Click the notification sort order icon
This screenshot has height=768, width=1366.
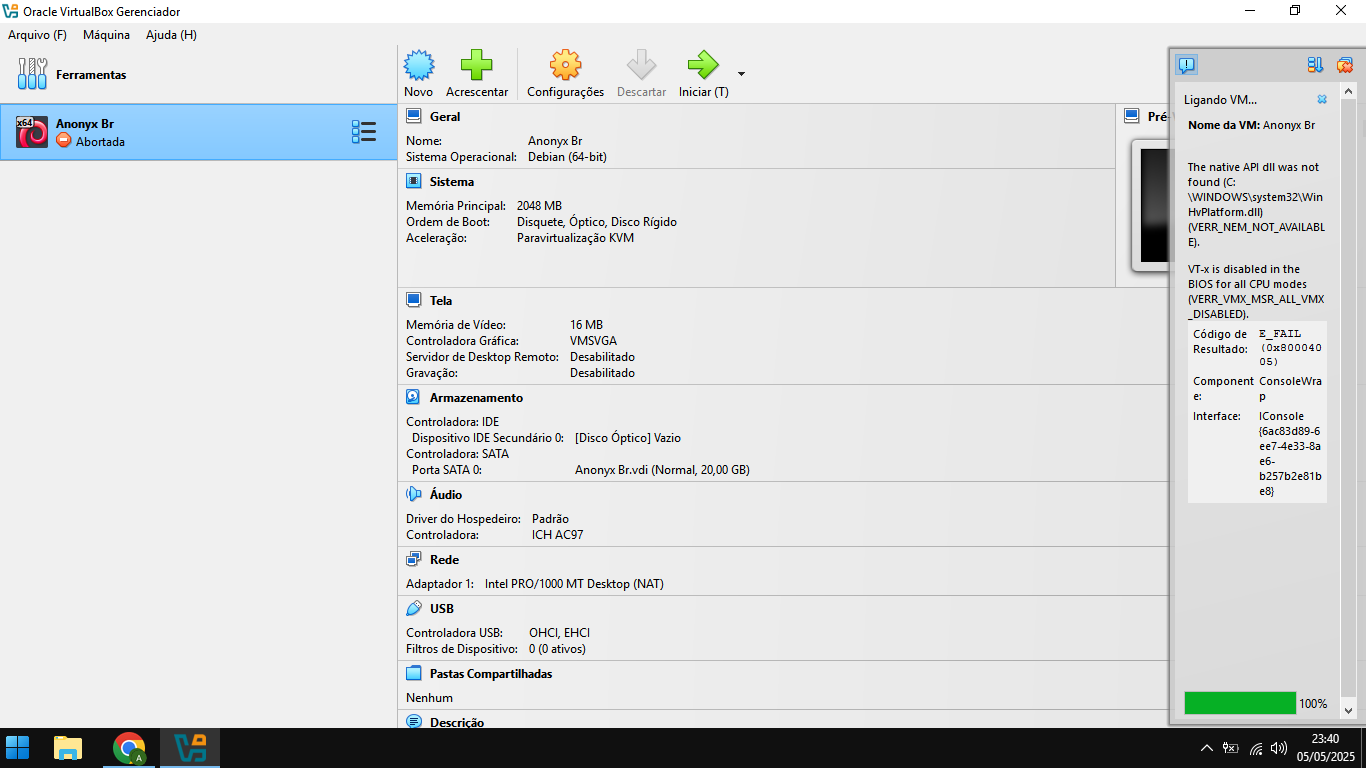(1316, 65)
